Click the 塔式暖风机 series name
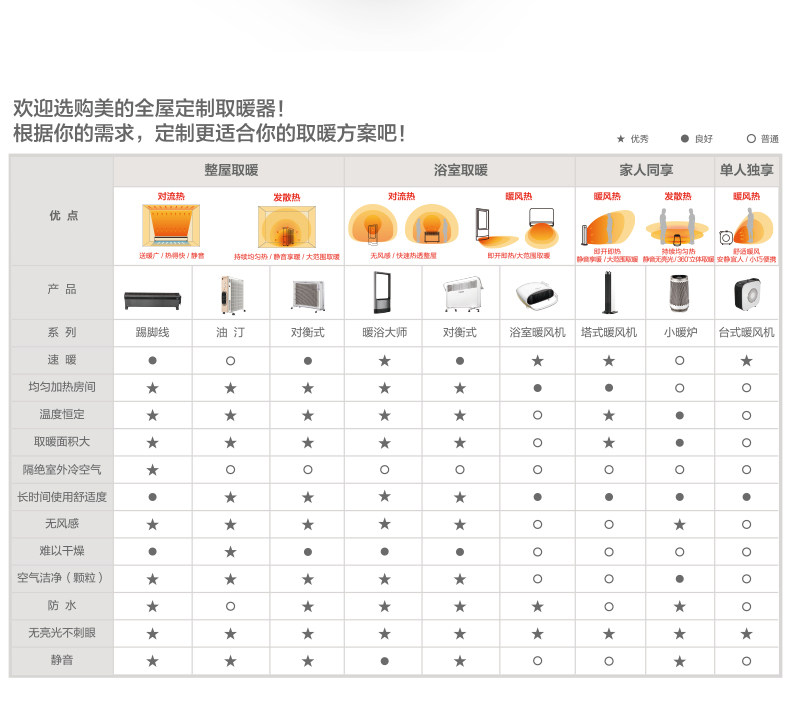This screenshot has width=790, height=726. pyautogui.click(x=609, y=333)
